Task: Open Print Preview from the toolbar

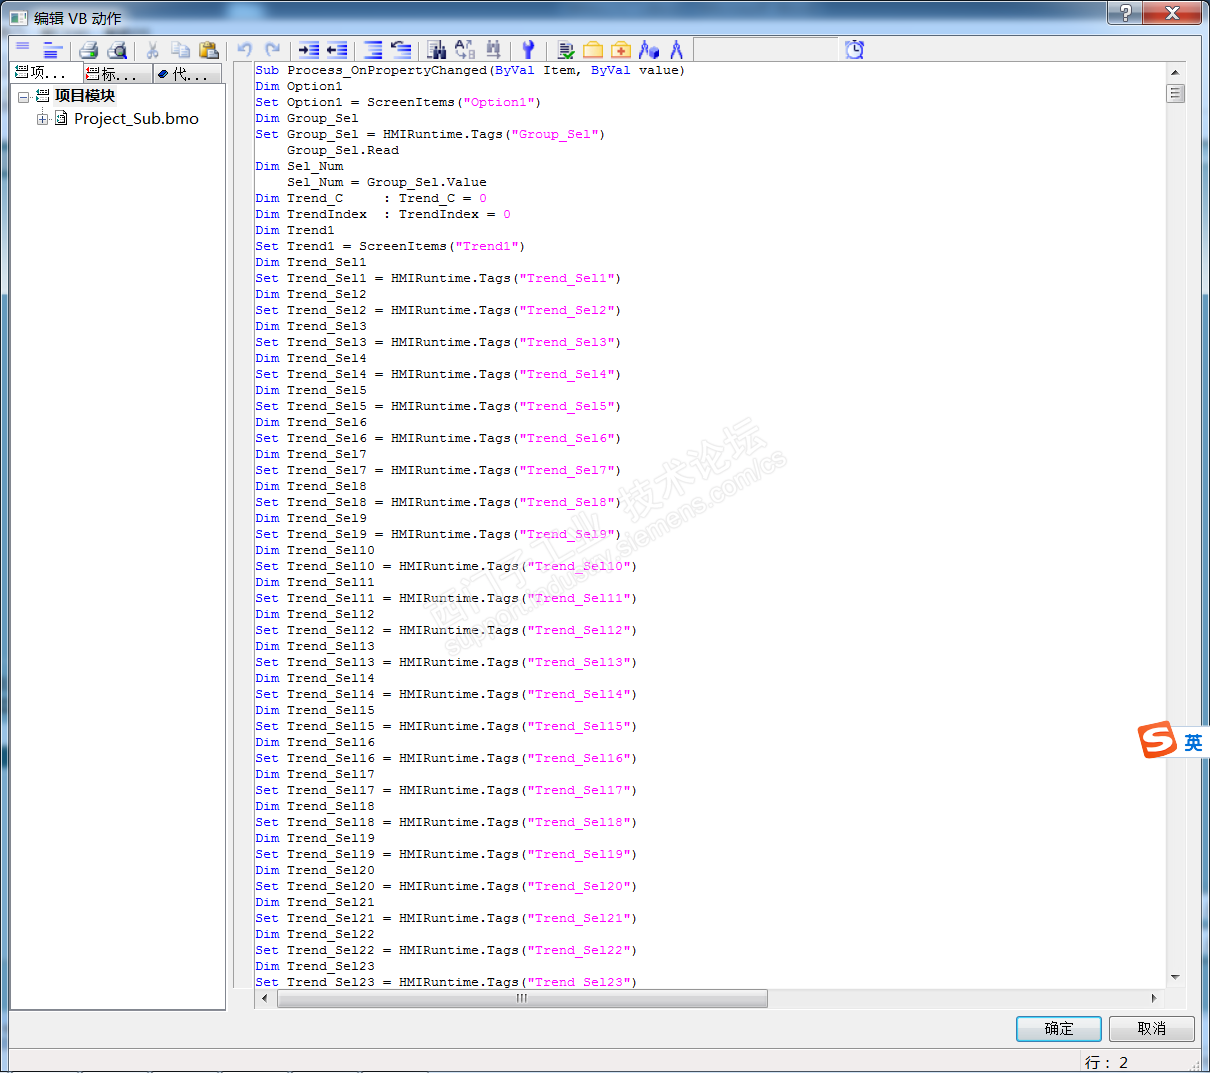Action: point(117,49)
